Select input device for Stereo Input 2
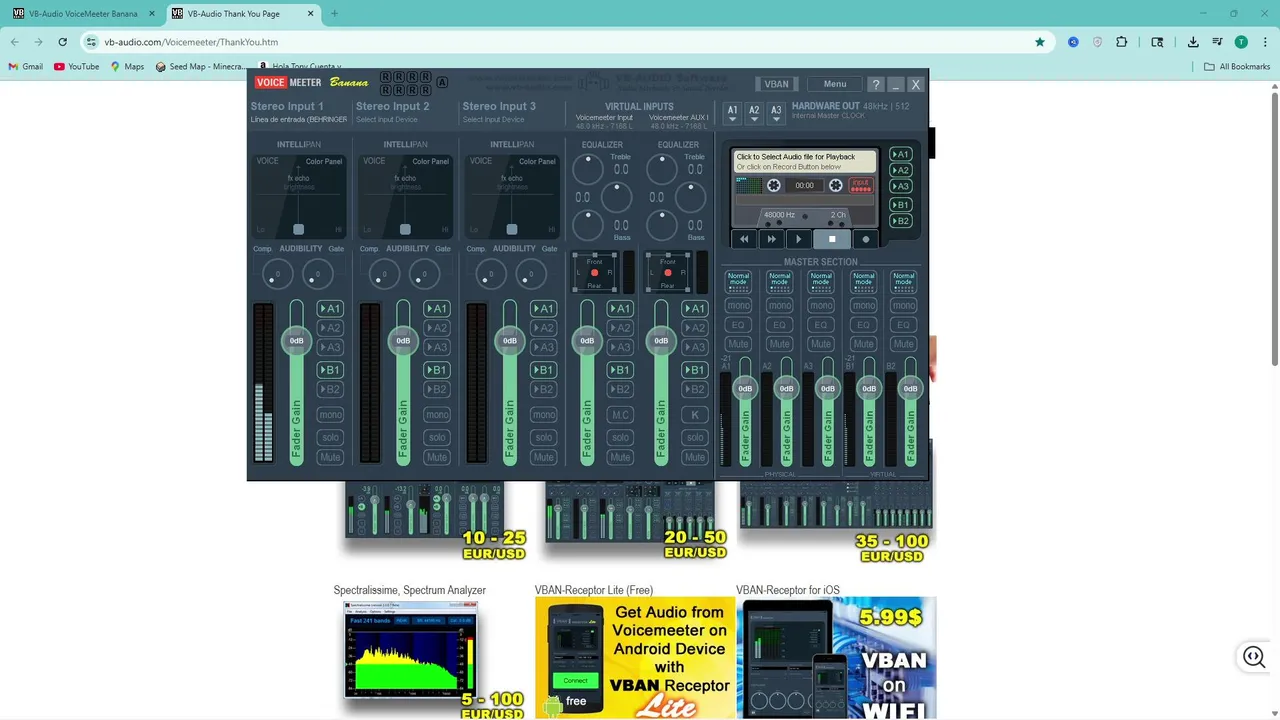 click(387, 120)
